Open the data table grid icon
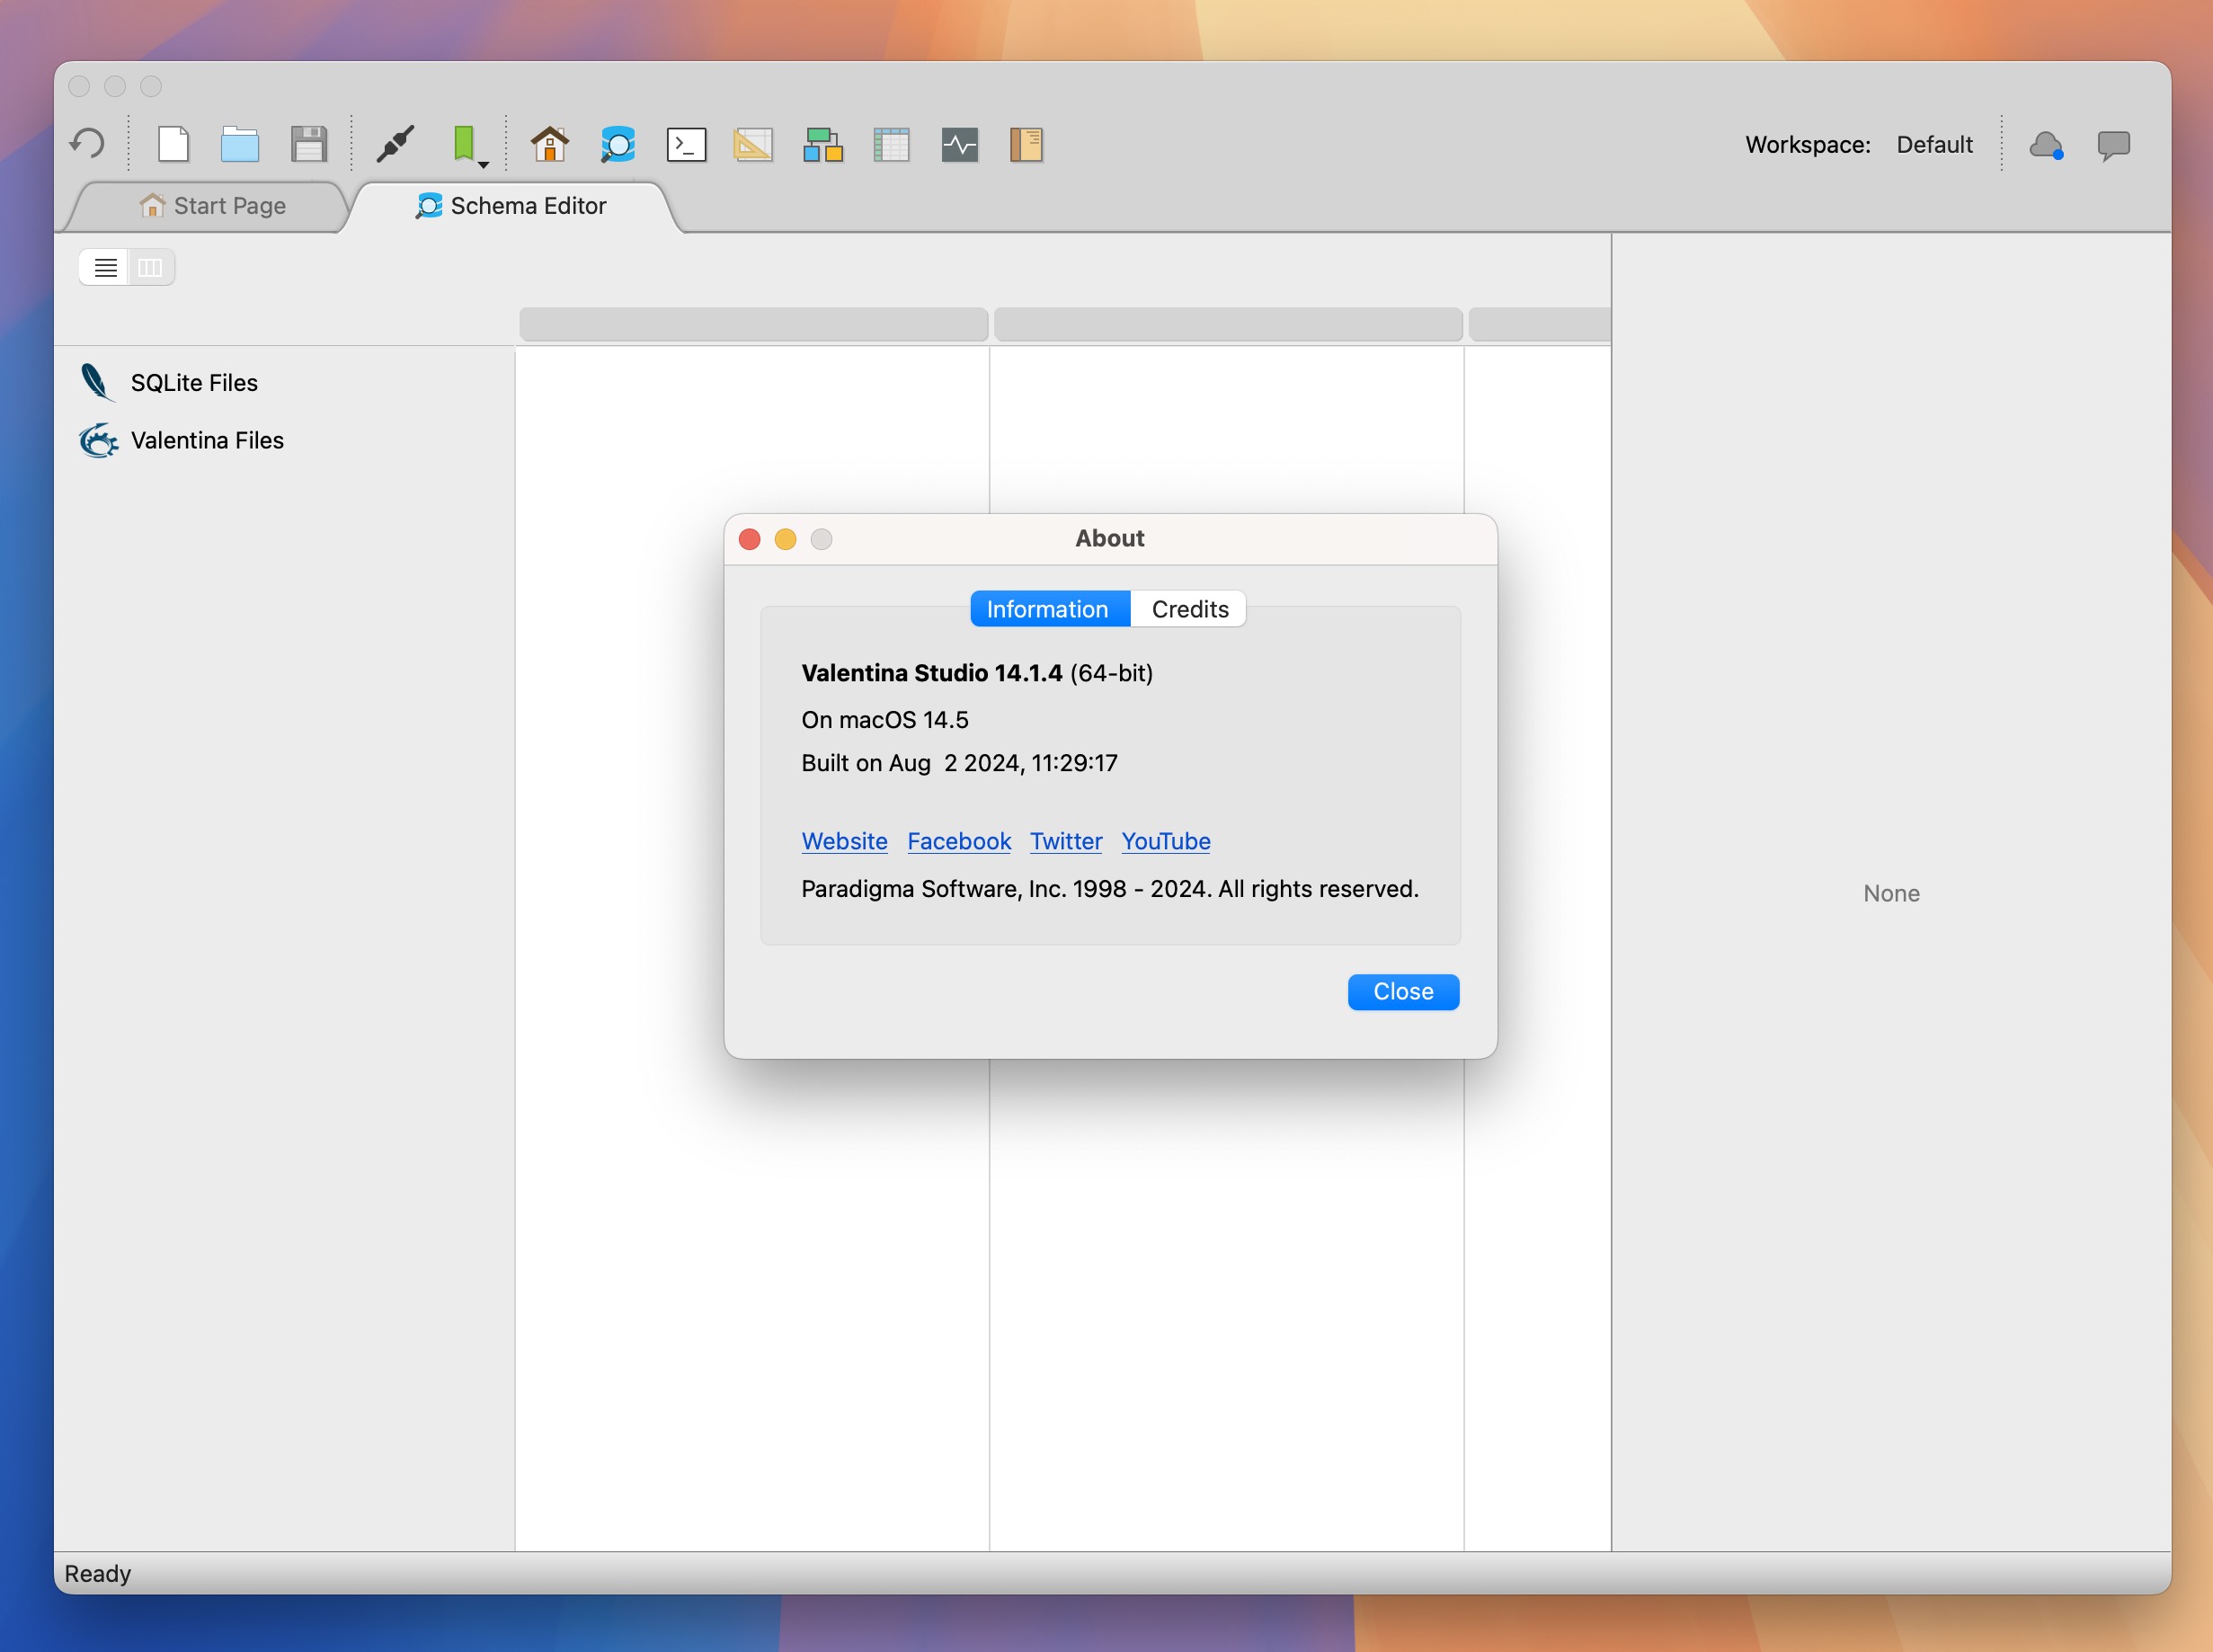Screen dimensions: 2213x1652 pyautogui.click(x=891, y=144)
